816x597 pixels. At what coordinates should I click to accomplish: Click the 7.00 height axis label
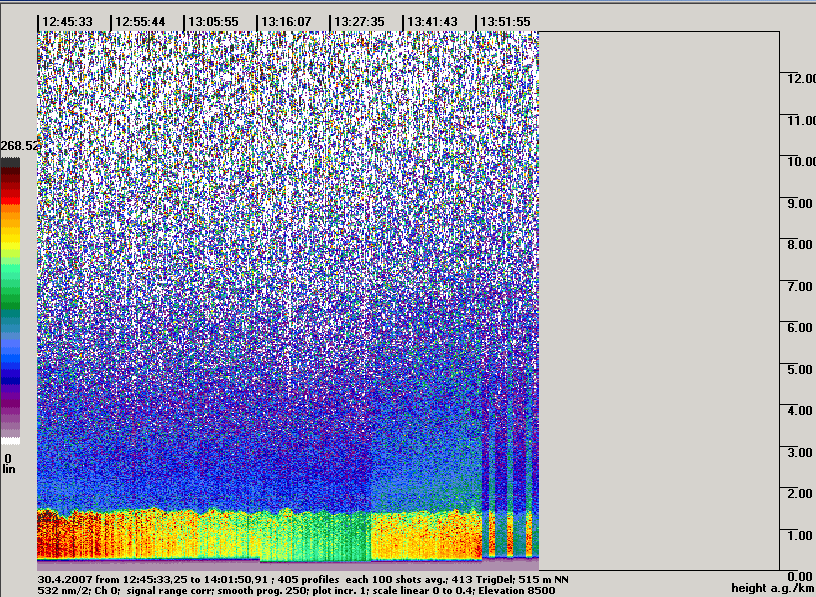click(x=800, y=286)
